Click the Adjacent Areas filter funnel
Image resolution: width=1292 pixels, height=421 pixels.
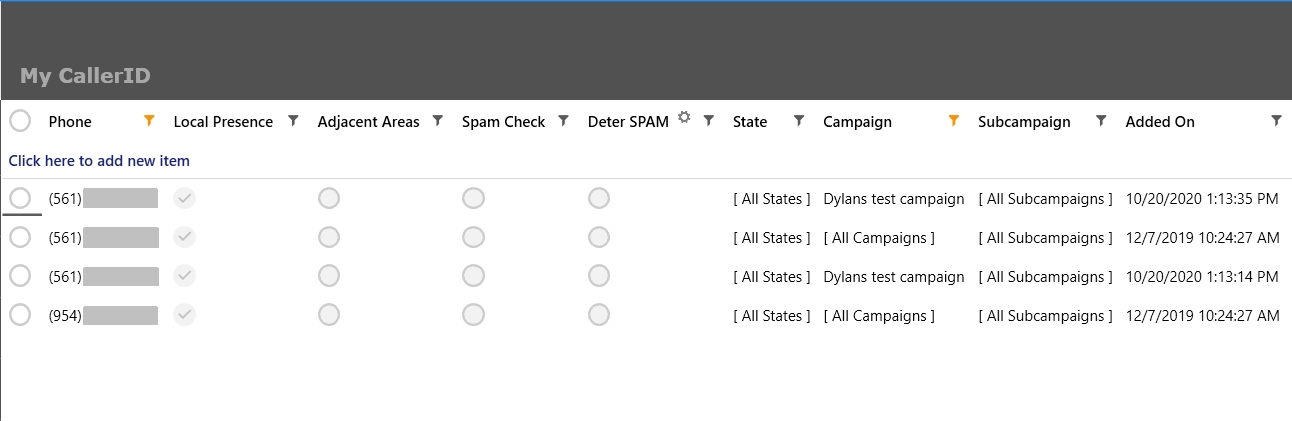tap(437, 121)
